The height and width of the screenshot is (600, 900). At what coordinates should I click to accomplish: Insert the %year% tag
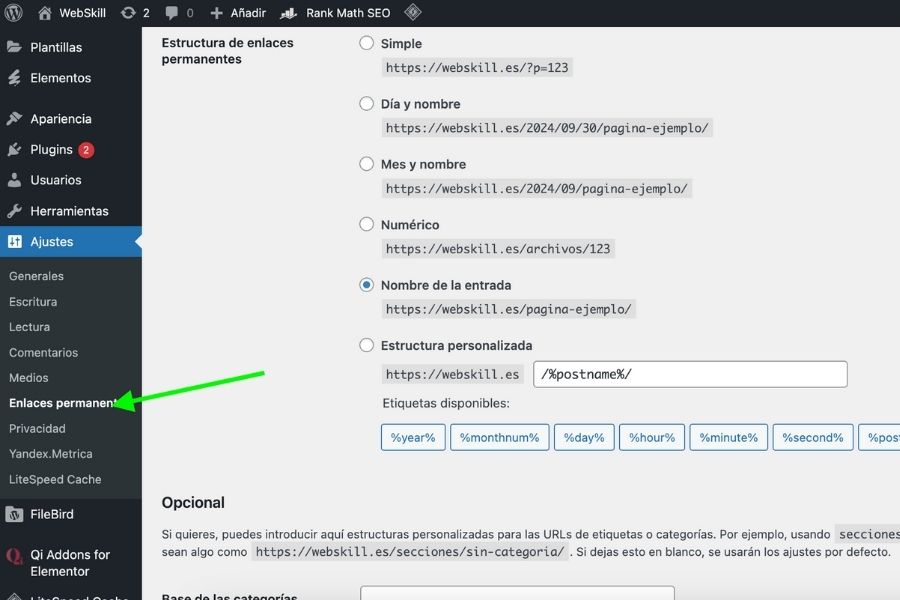(x=413, y=438)
